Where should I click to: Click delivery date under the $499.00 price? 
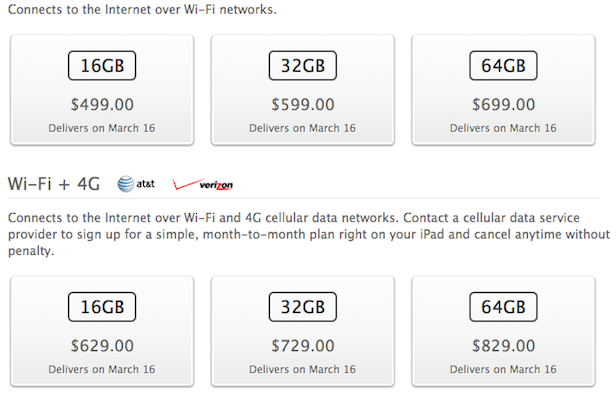click(101, 127)
